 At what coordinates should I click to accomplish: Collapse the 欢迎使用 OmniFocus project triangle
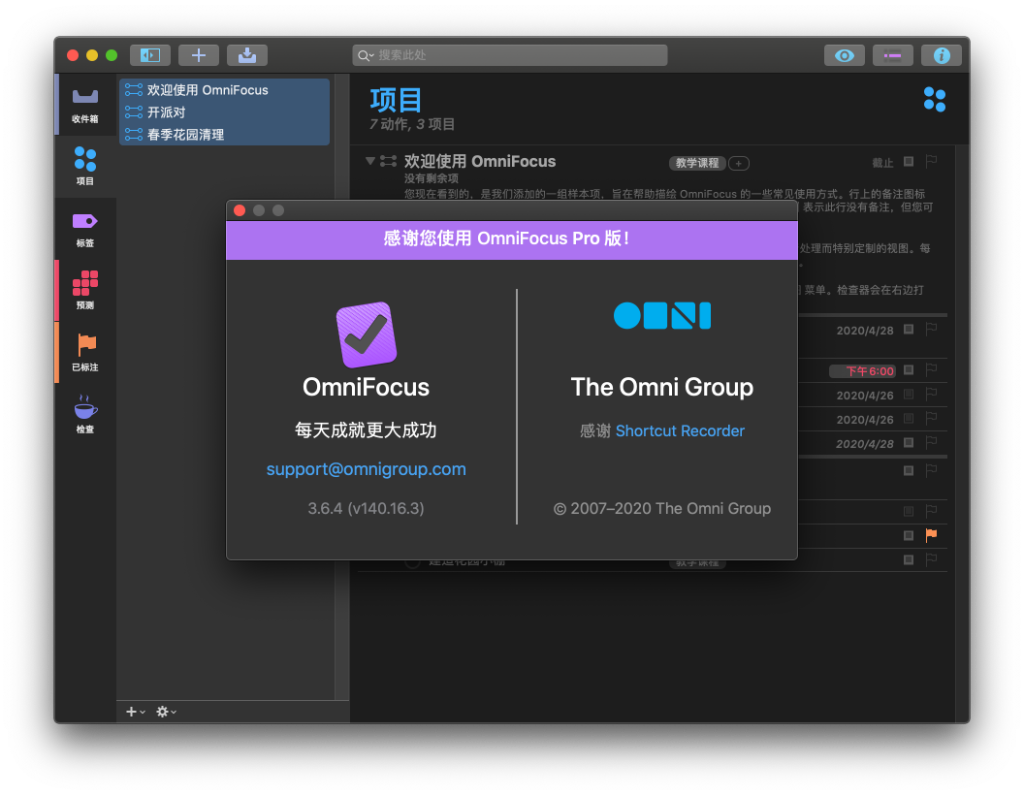pos(370,161)
